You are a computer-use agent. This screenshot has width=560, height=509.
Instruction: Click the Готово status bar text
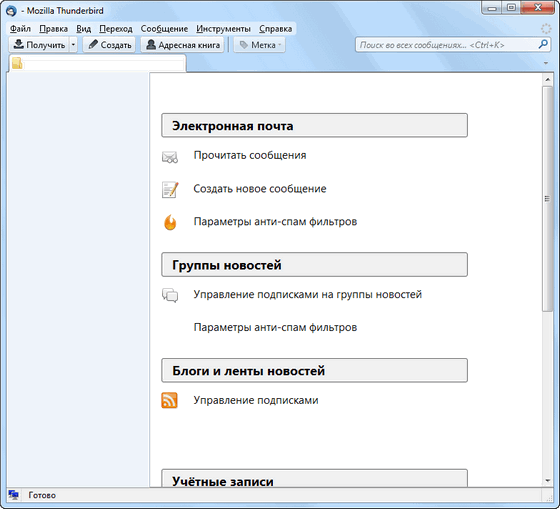tap(42, 495)
